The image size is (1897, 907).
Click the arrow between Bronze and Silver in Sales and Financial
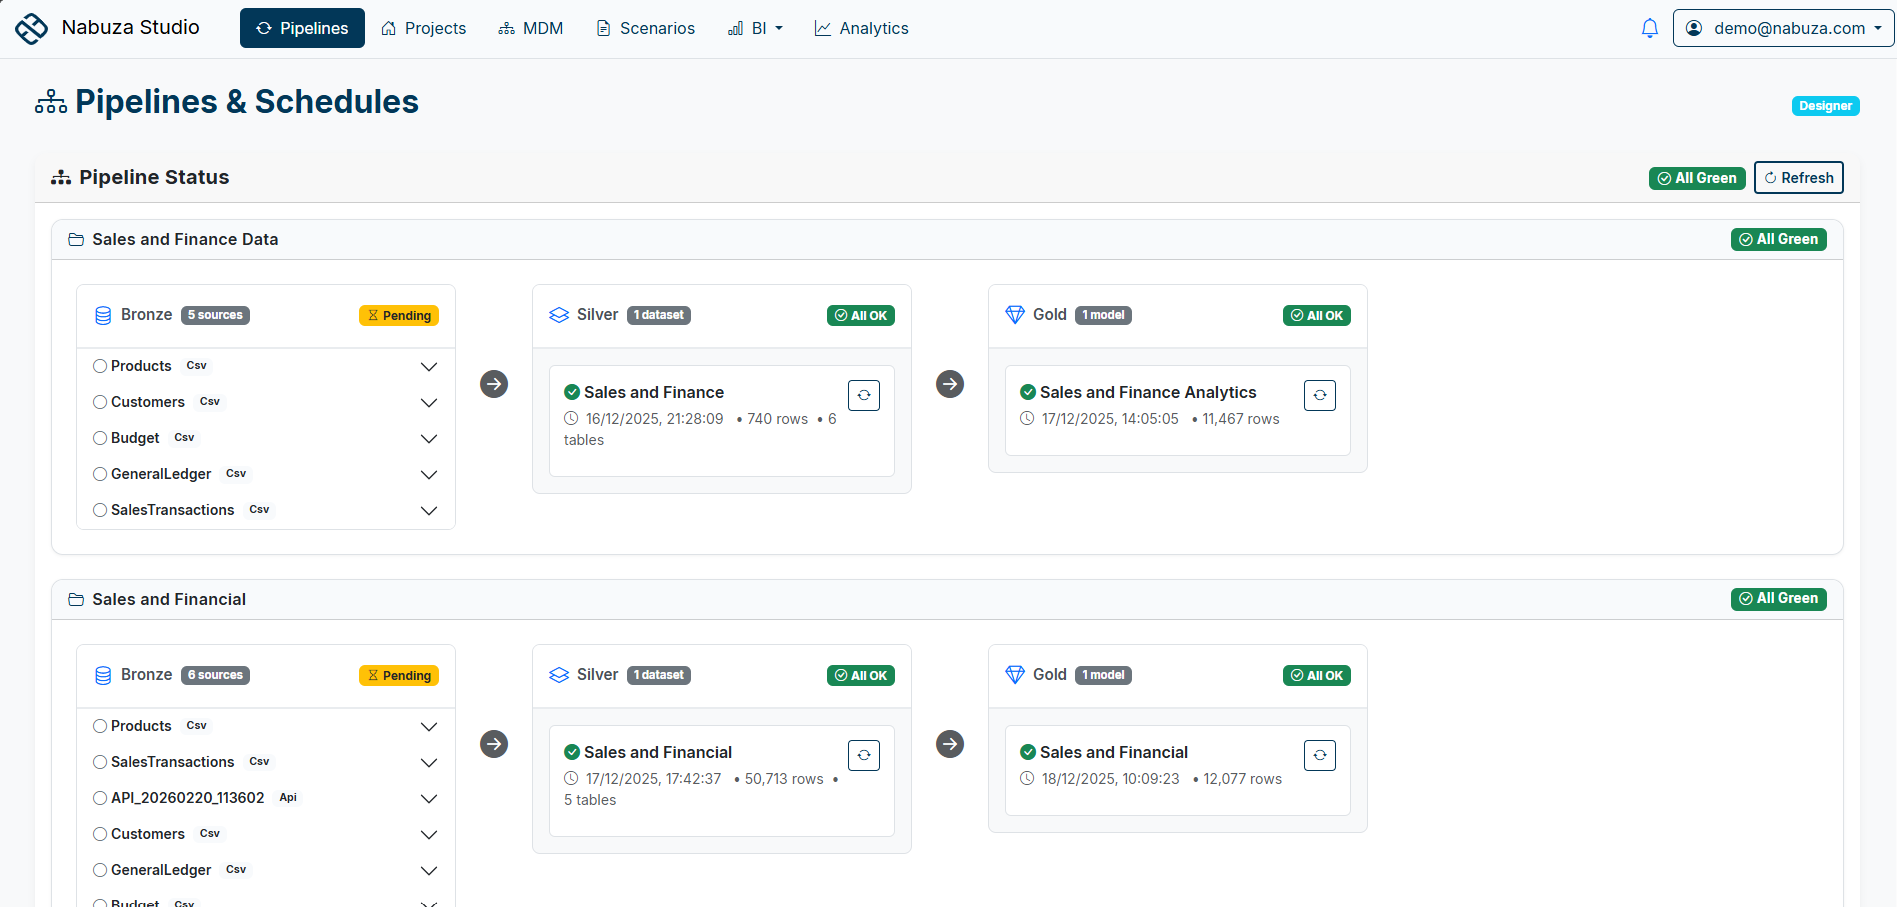tap(494, 744)
